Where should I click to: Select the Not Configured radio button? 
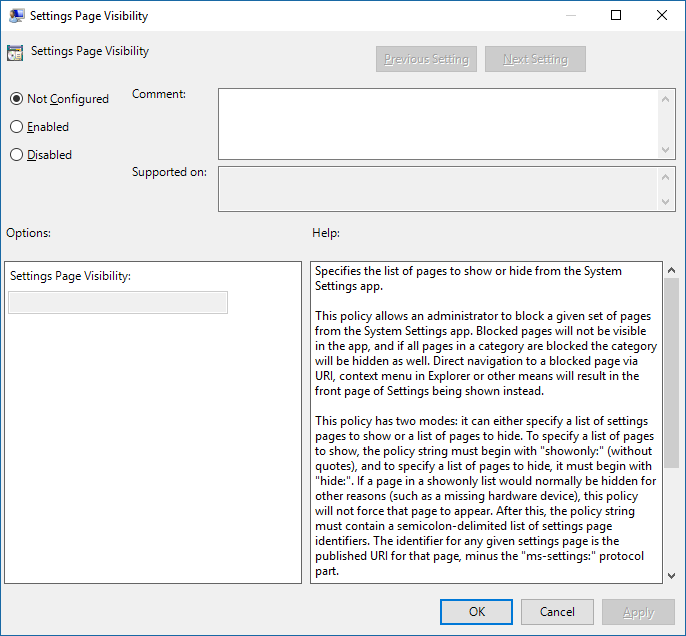pyautogui.click(x=16, y=99)
